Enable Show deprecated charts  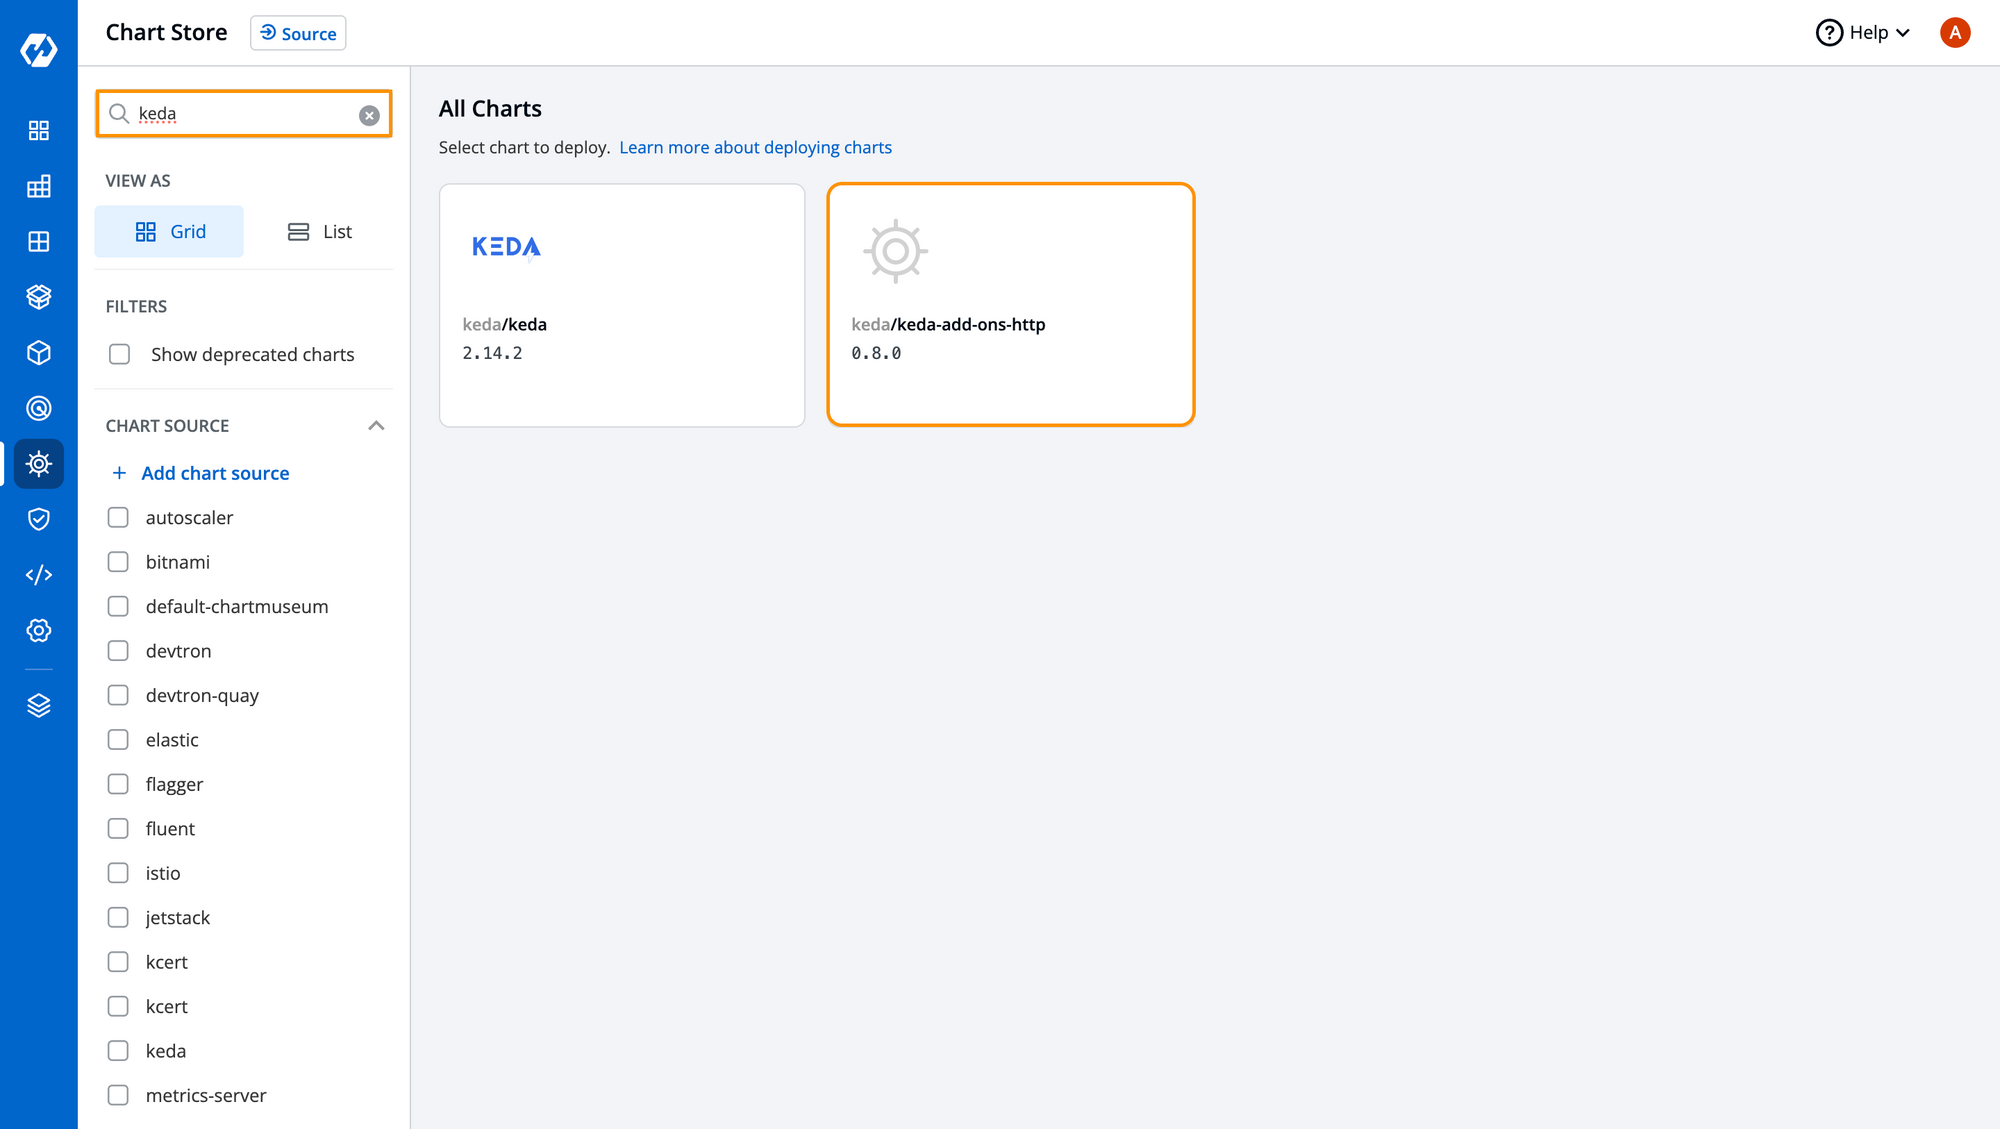(x=120, y=354)
